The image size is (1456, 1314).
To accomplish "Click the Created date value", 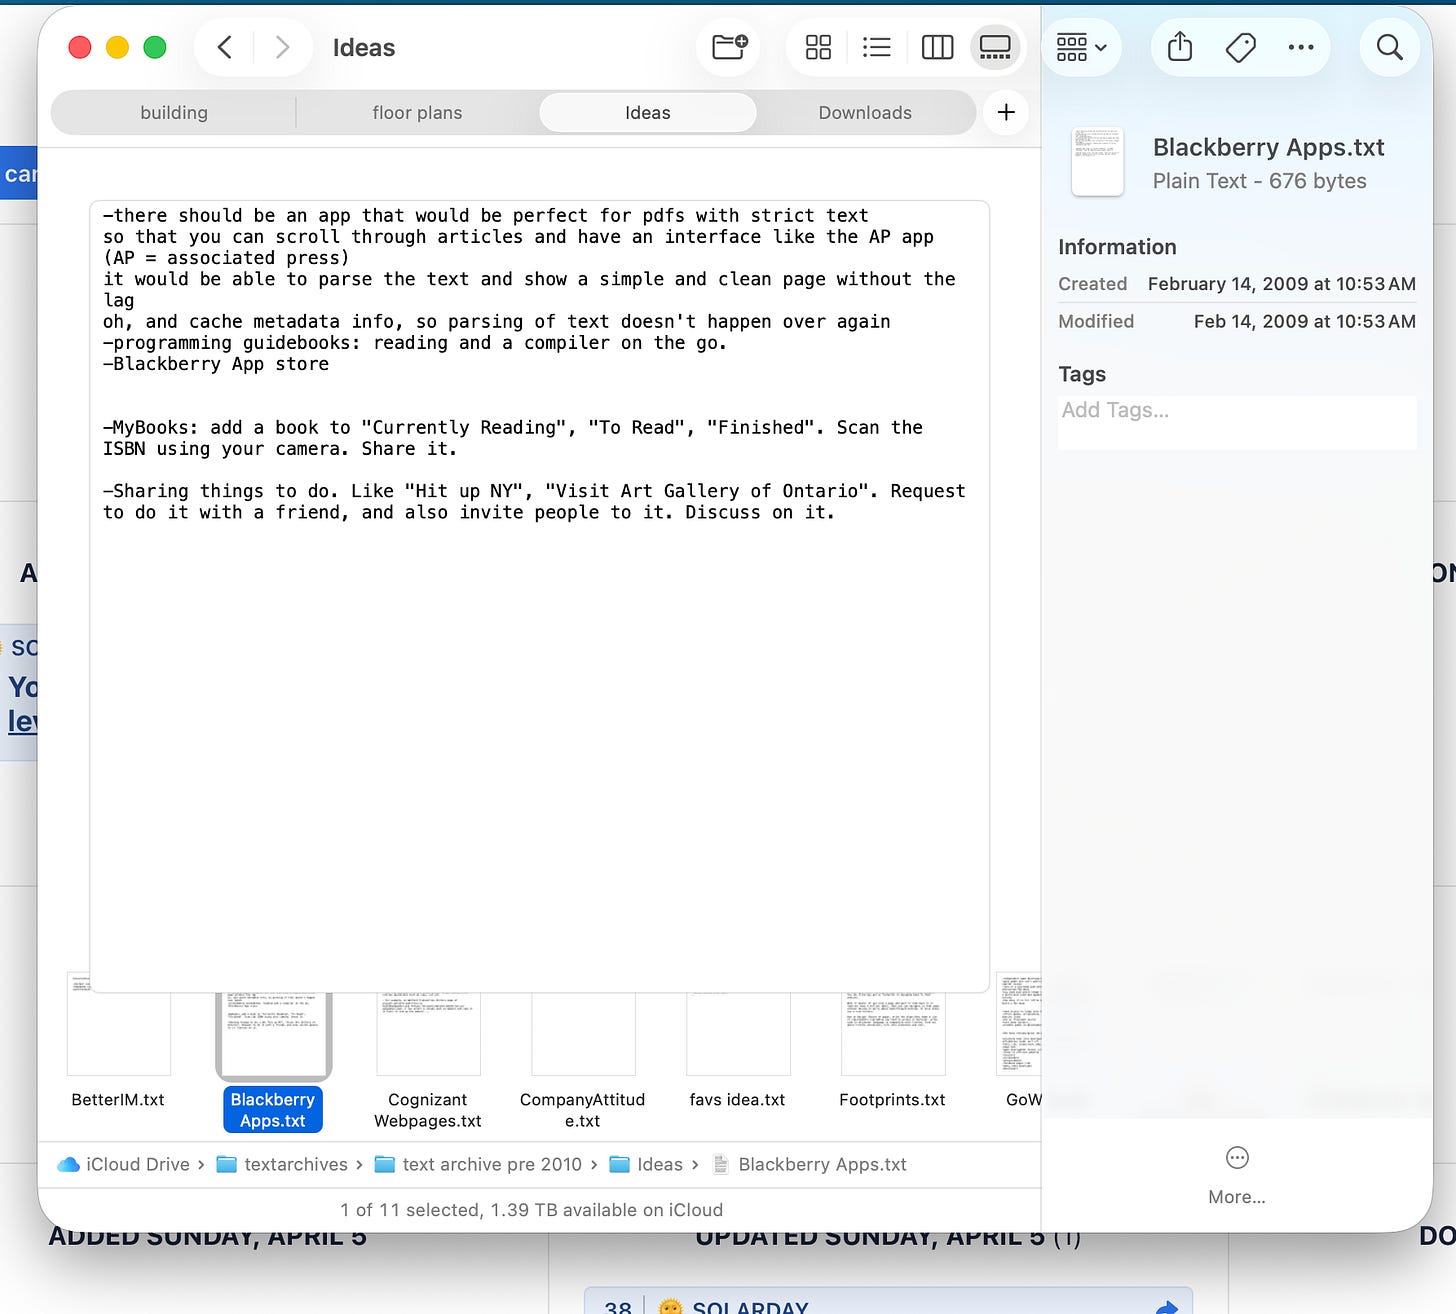I will tap(1281, 284).
